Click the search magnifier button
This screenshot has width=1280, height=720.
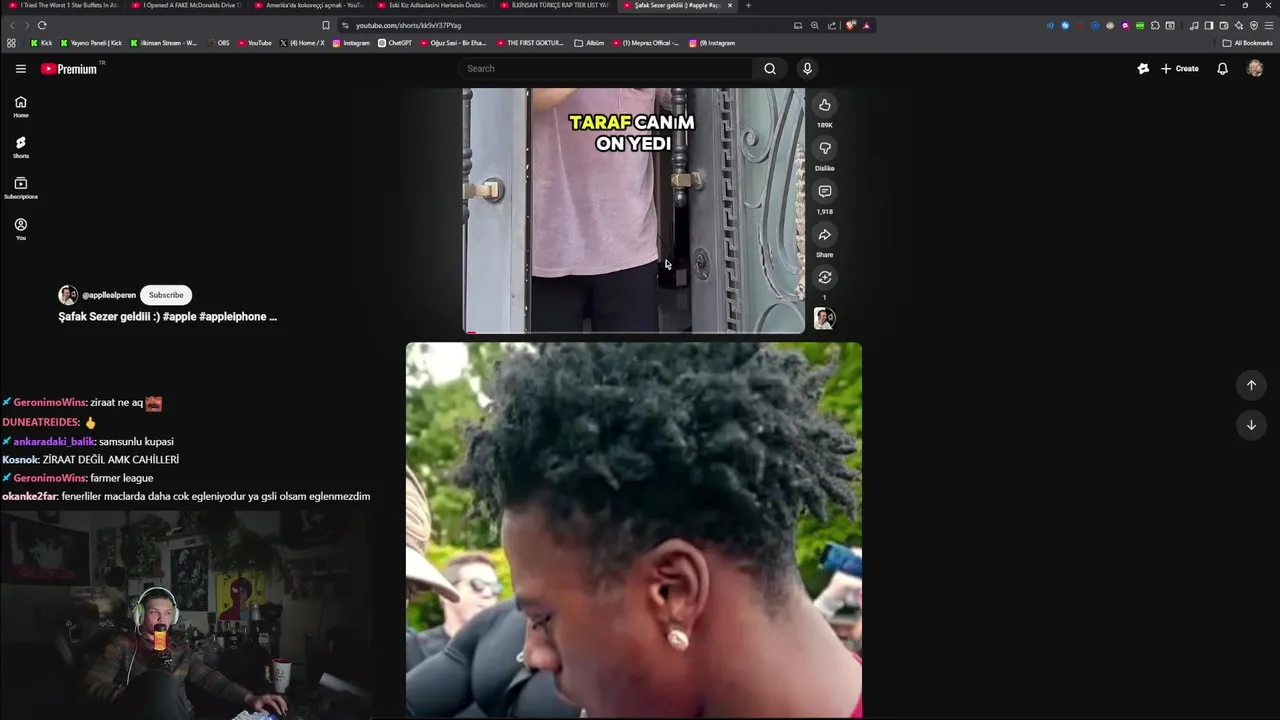pos(770,69)
